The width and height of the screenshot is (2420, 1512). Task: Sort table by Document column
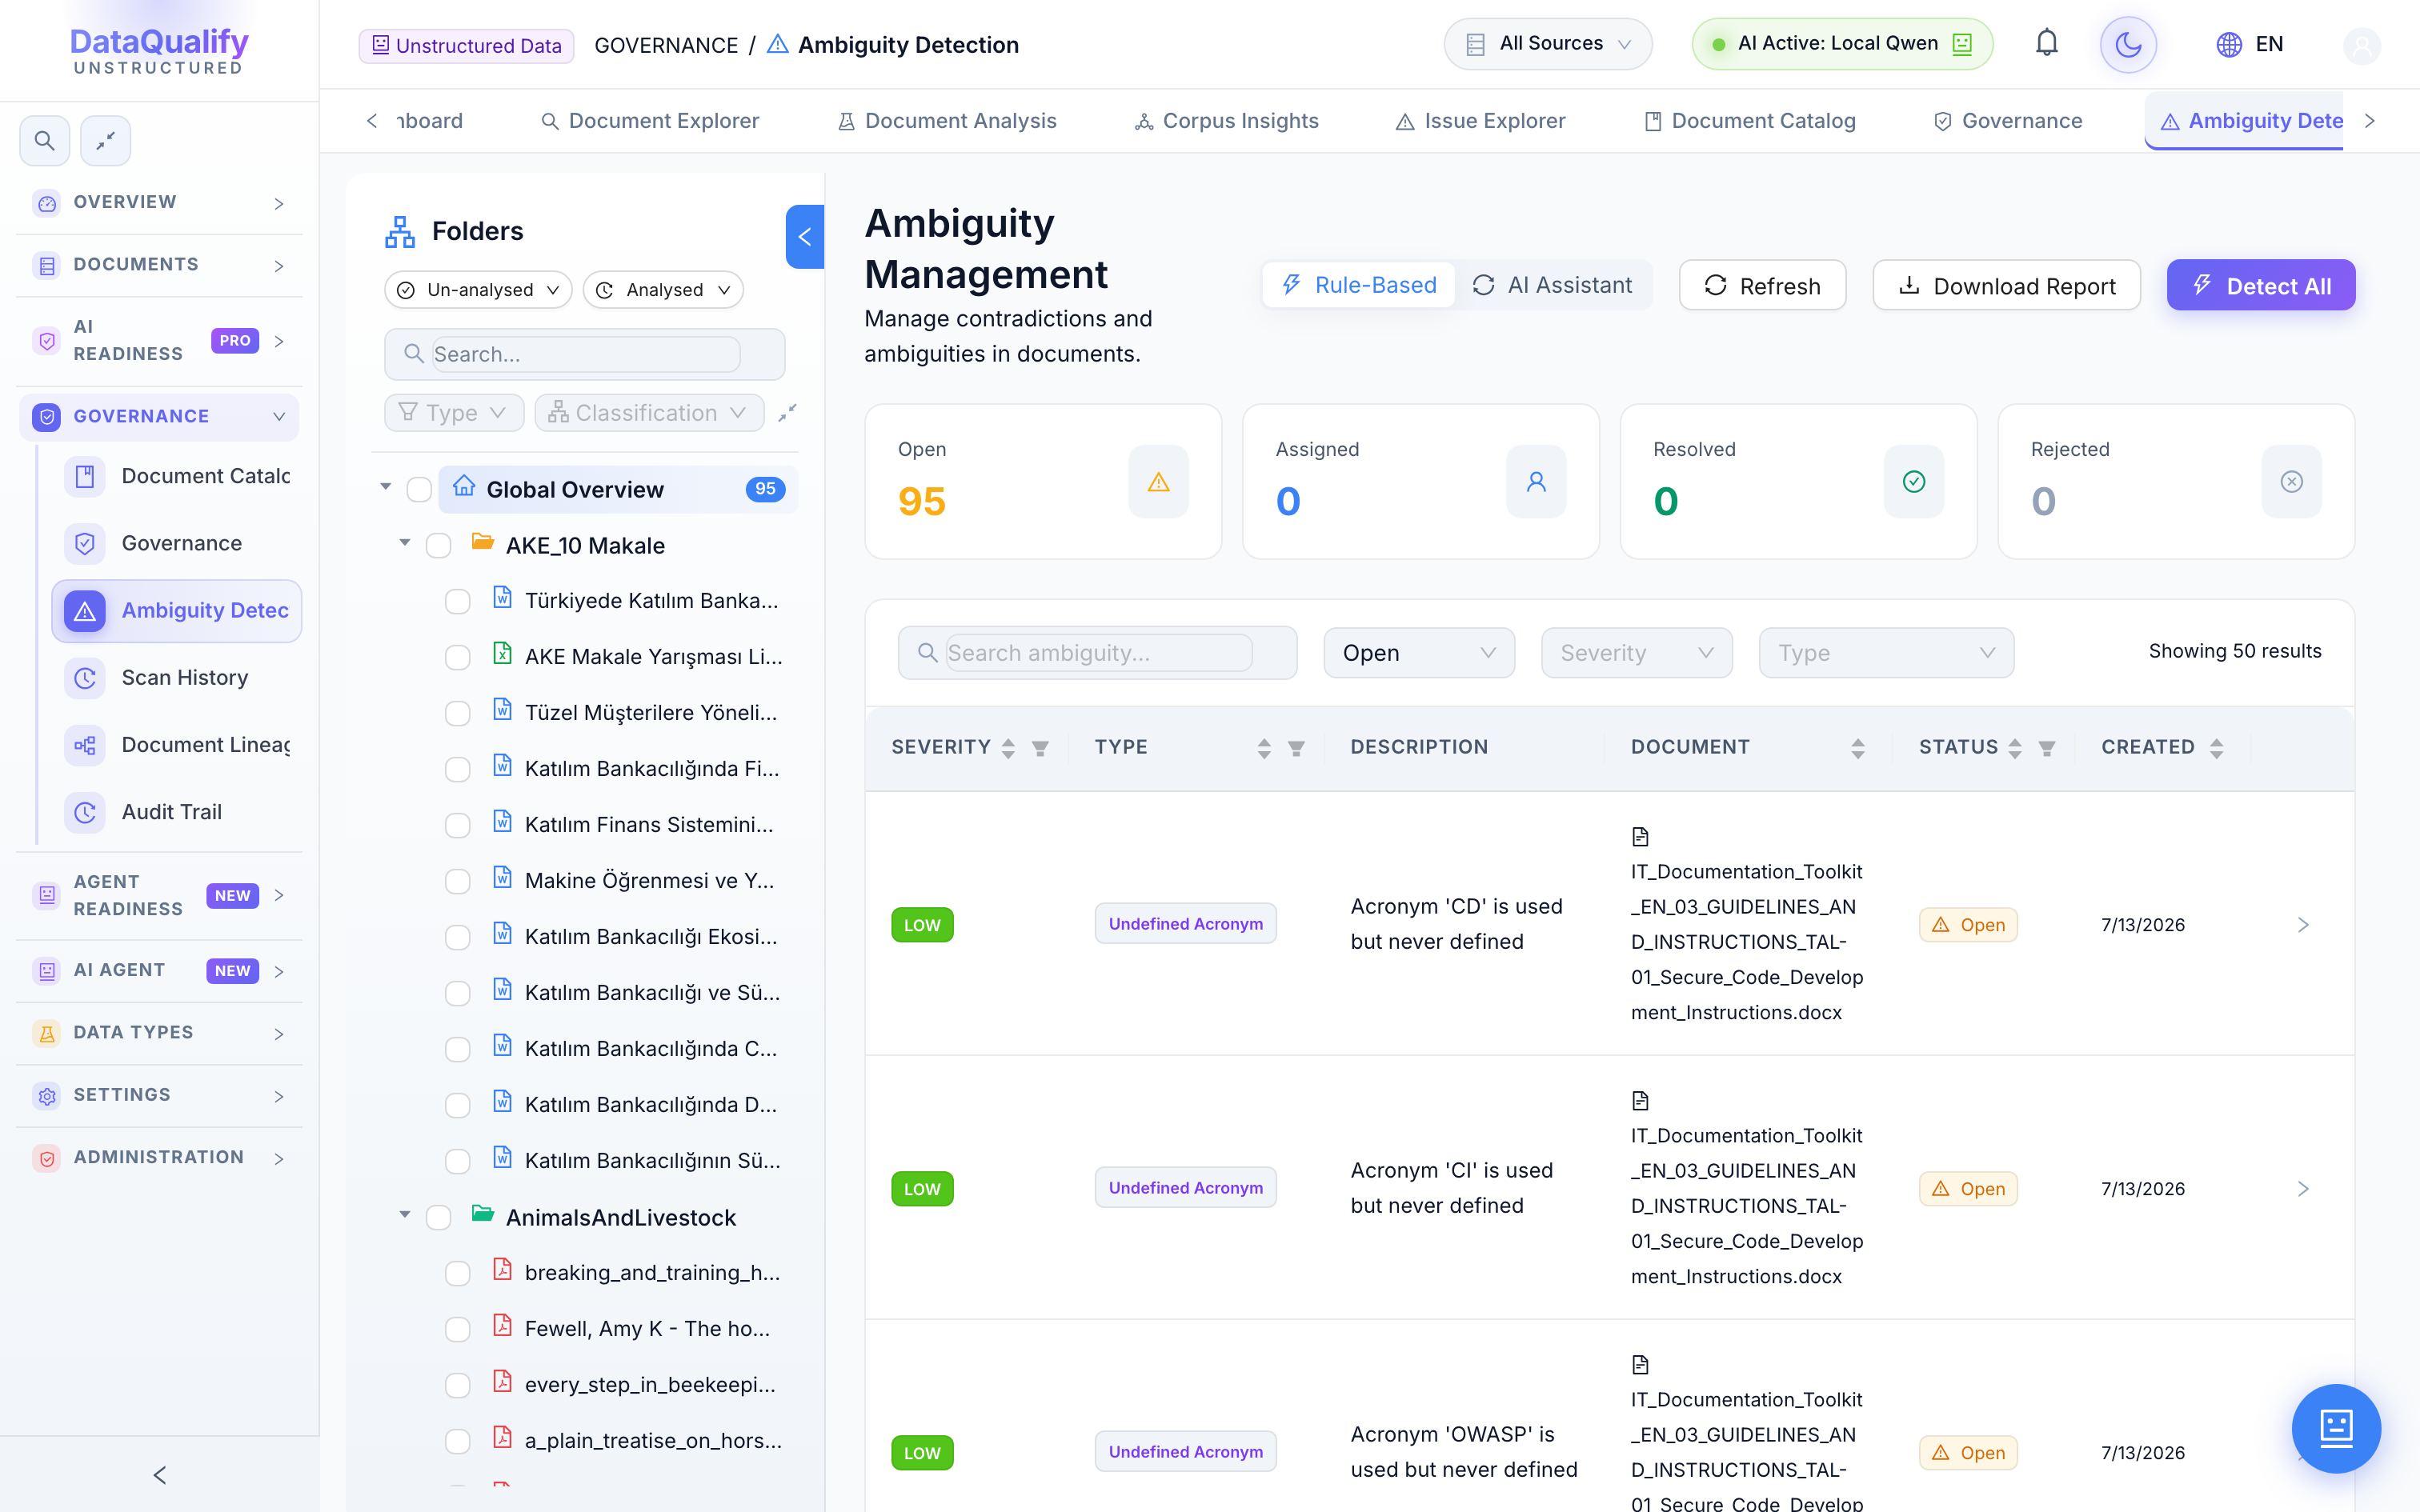(x=1858, y=748)
